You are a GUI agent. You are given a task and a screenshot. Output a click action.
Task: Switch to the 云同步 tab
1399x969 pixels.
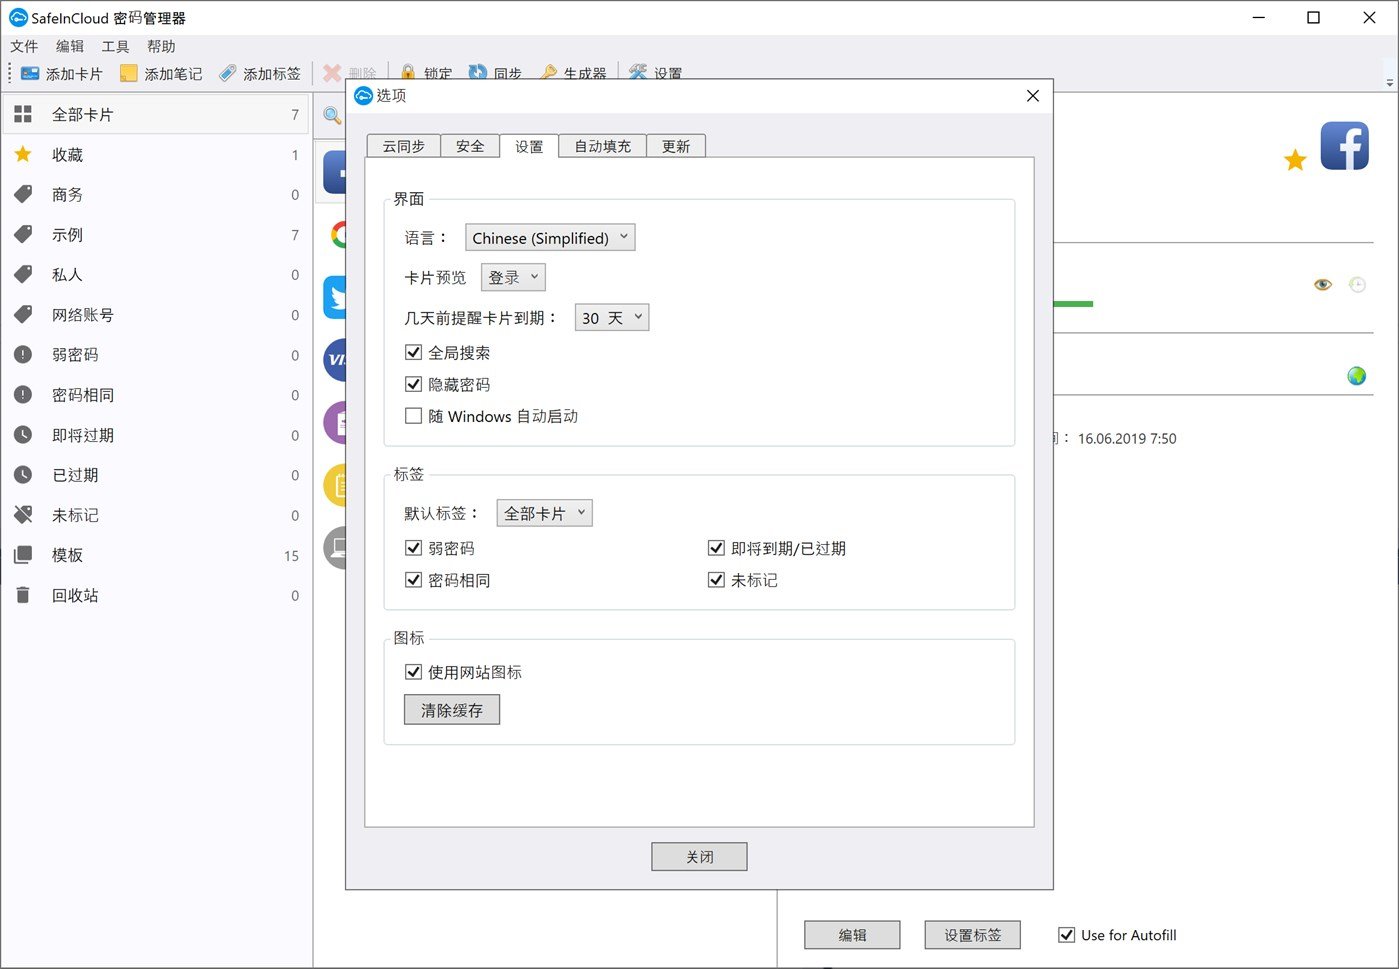point(402,145)
